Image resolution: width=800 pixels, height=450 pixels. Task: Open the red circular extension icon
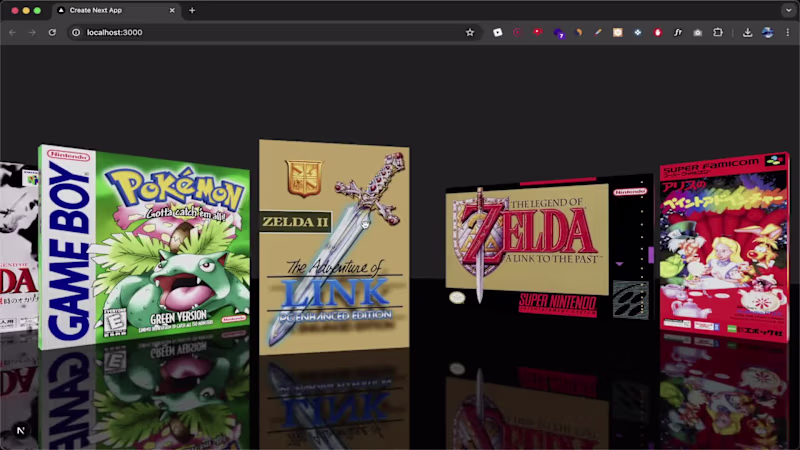[517, 32]
